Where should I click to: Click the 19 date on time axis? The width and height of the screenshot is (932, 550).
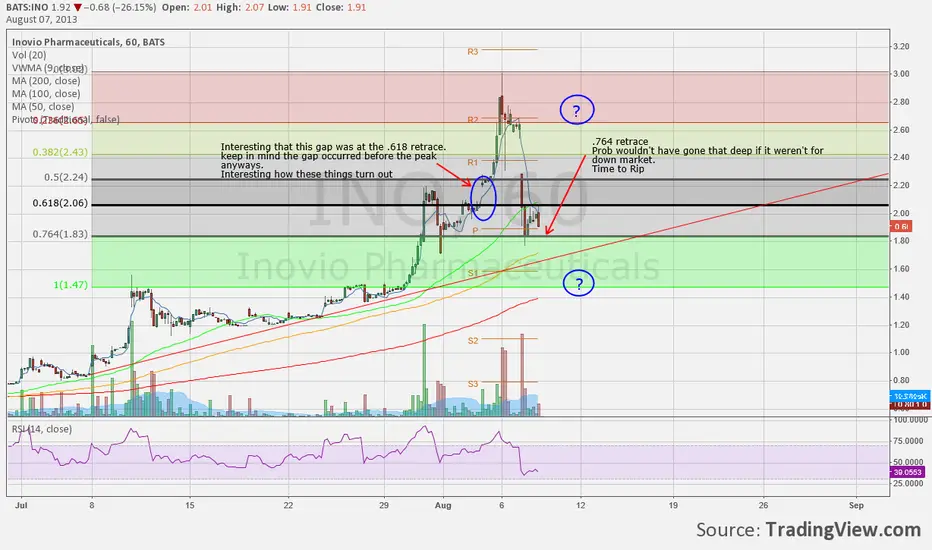673,505
